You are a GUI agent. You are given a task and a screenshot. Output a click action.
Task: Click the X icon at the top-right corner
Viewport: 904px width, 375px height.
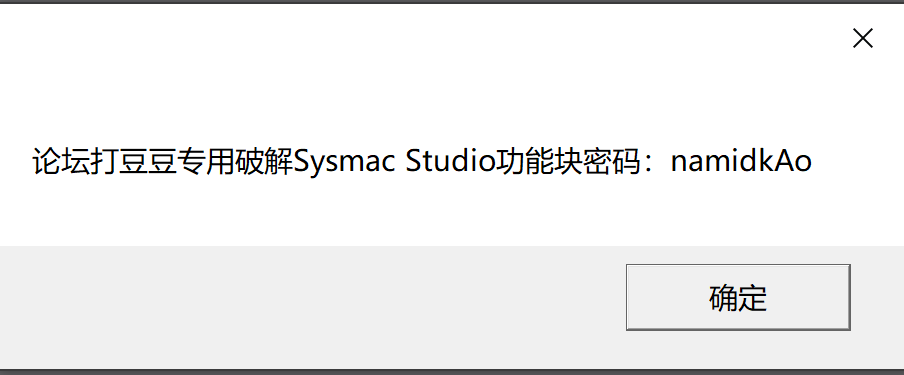862,39
